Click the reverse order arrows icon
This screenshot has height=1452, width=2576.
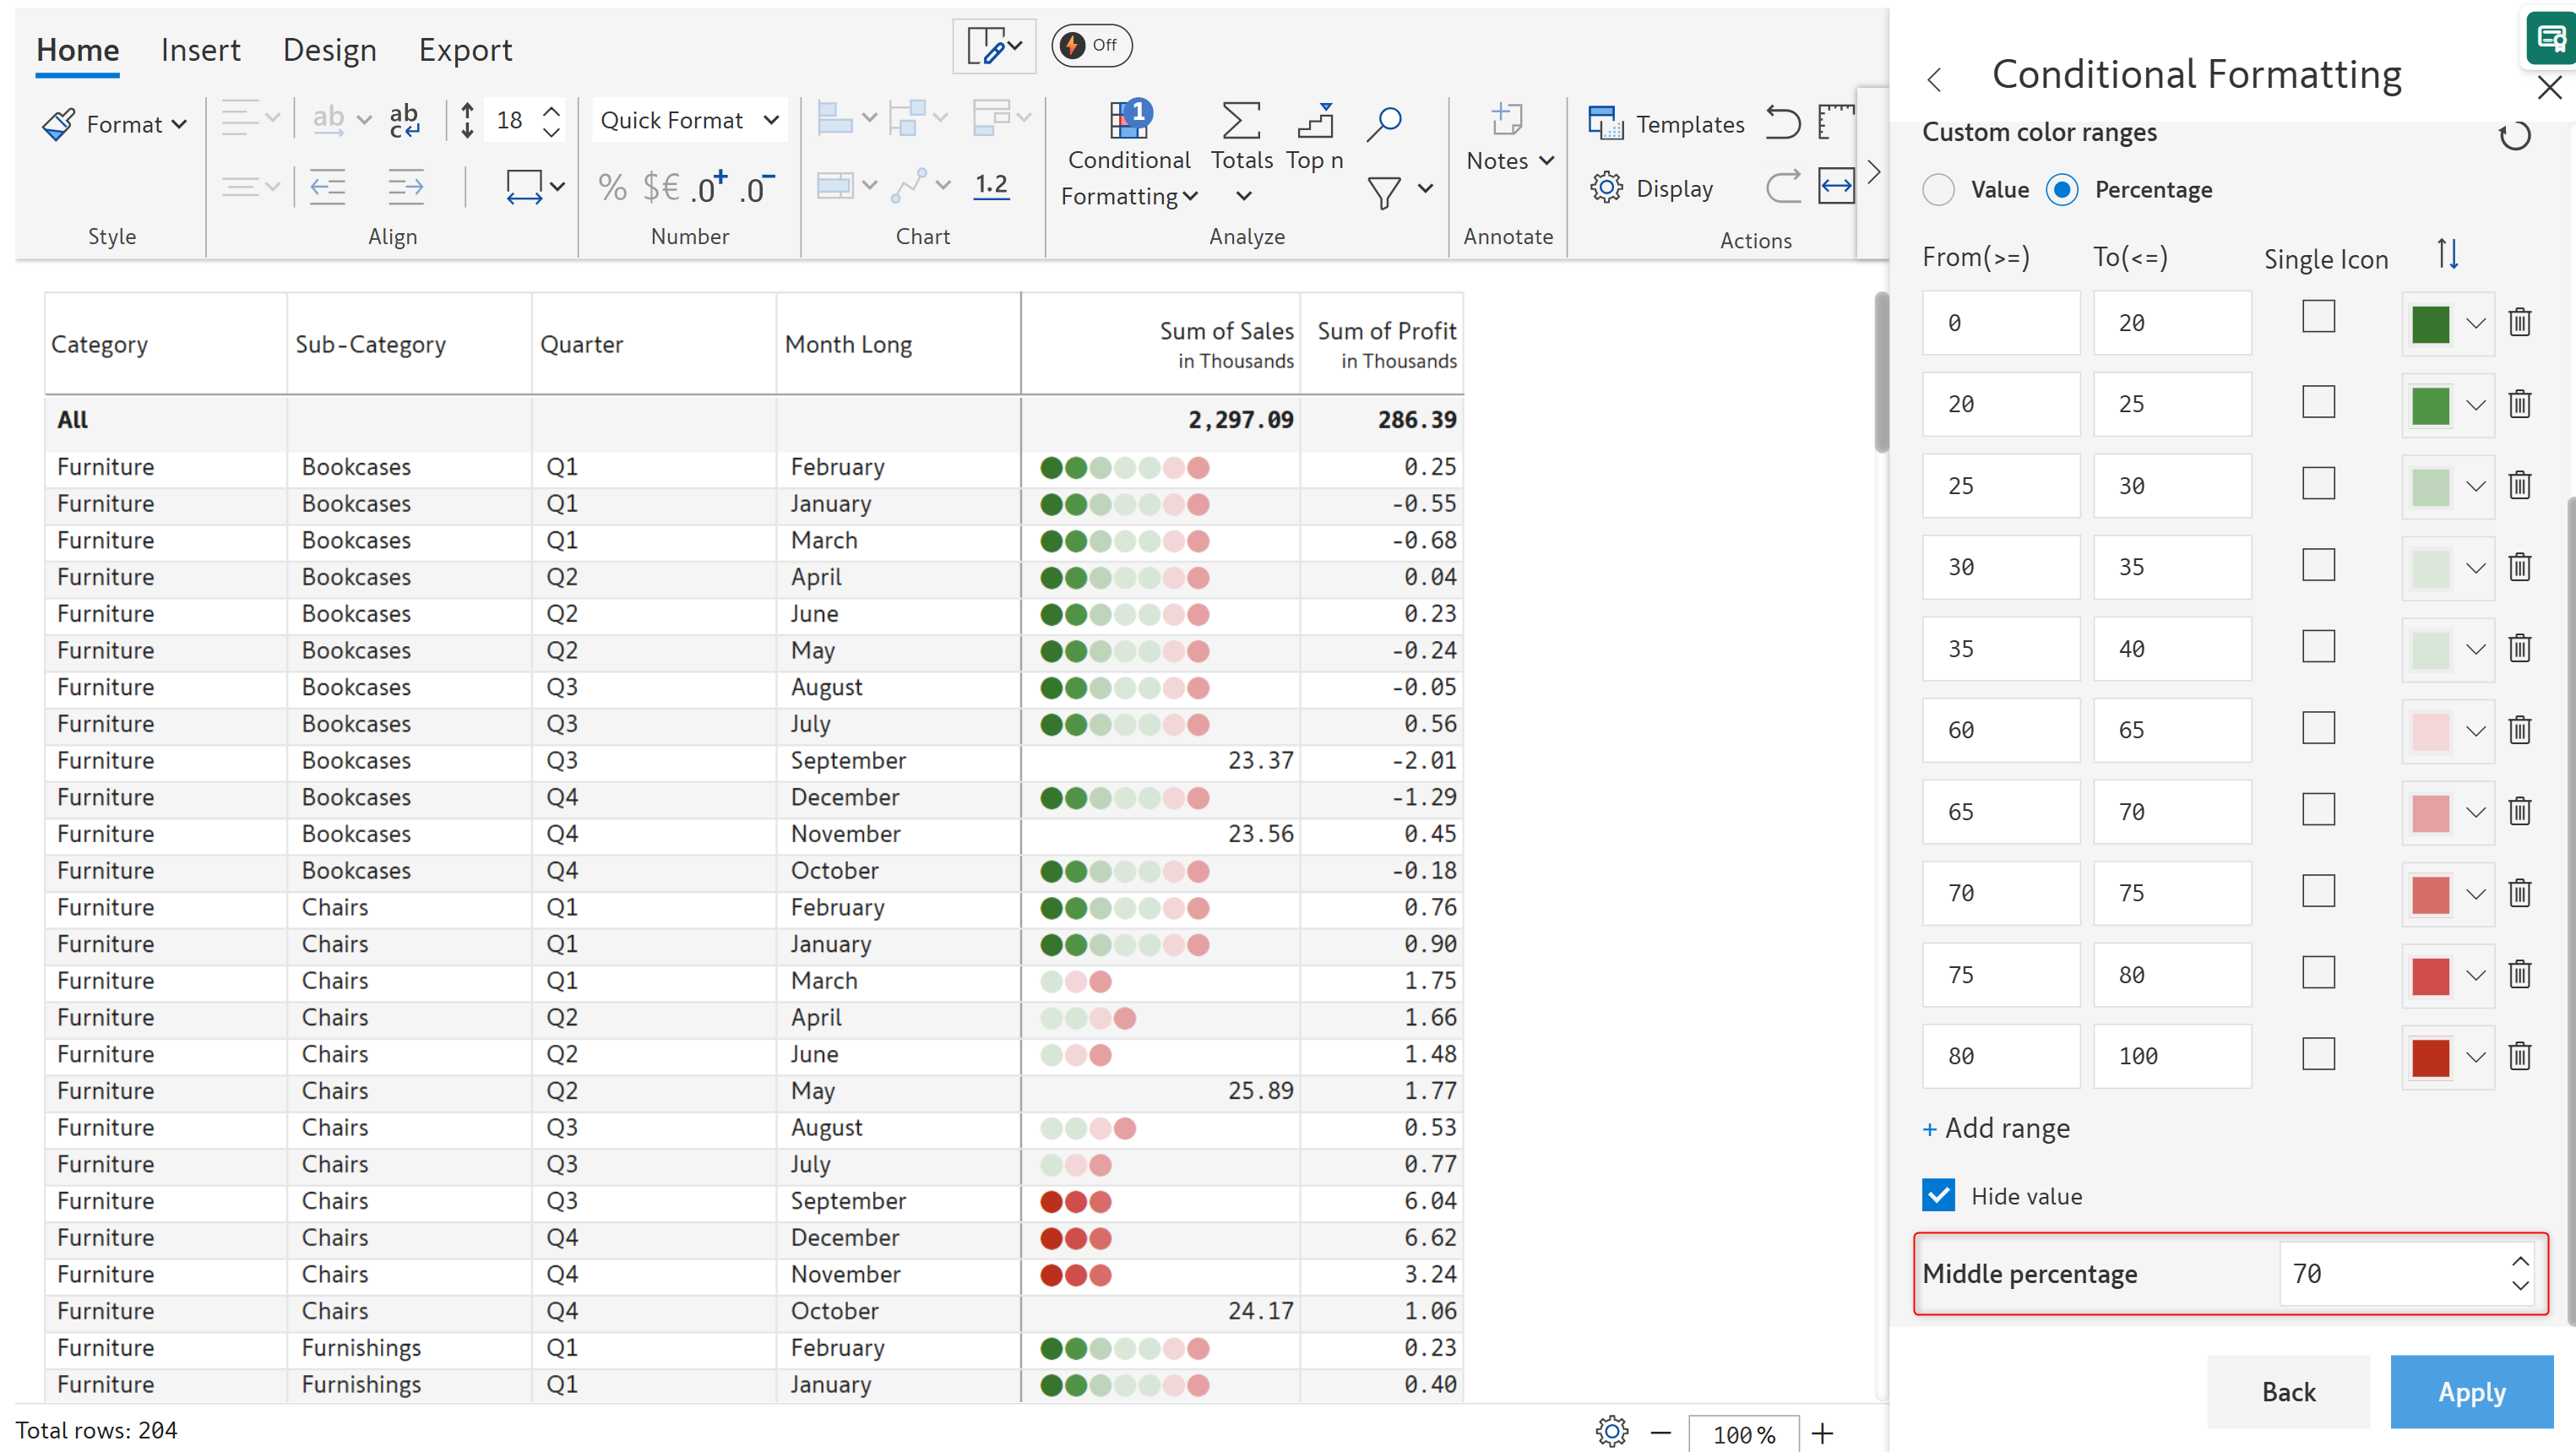(2447, 255)
